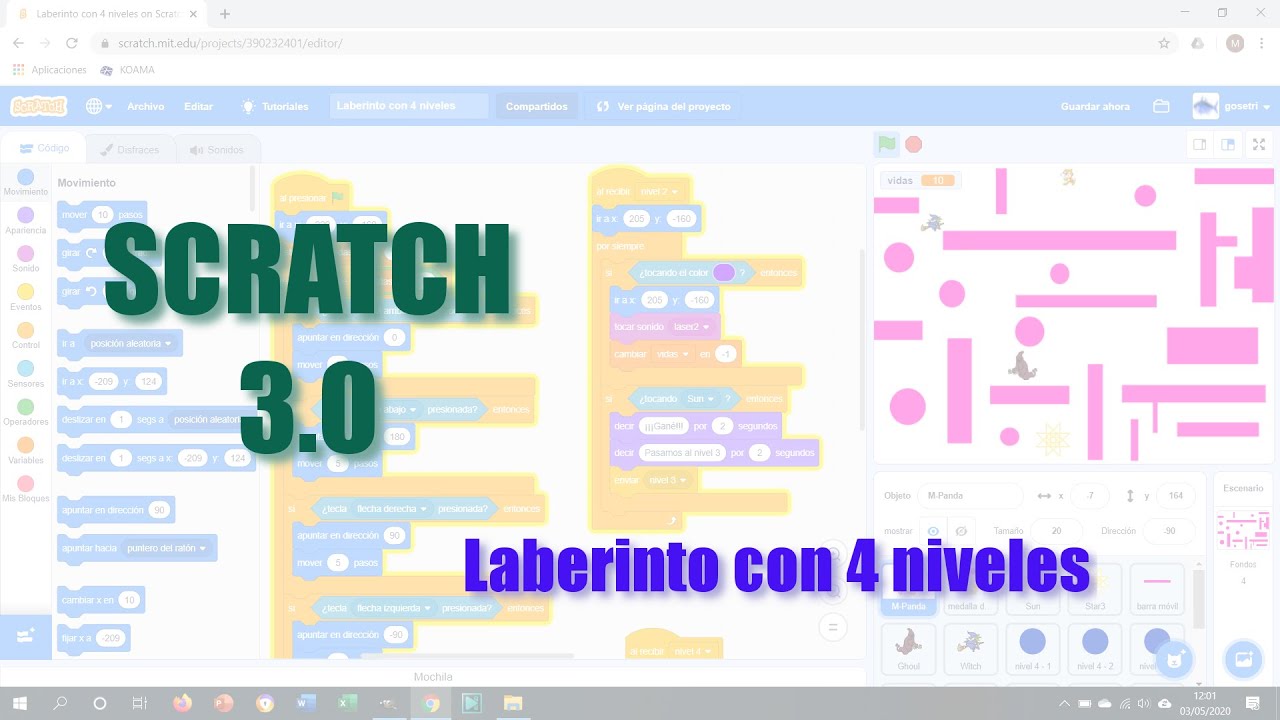Open the 'Sun' dropdown in tocando block
1280x720 pixels.
701,398
